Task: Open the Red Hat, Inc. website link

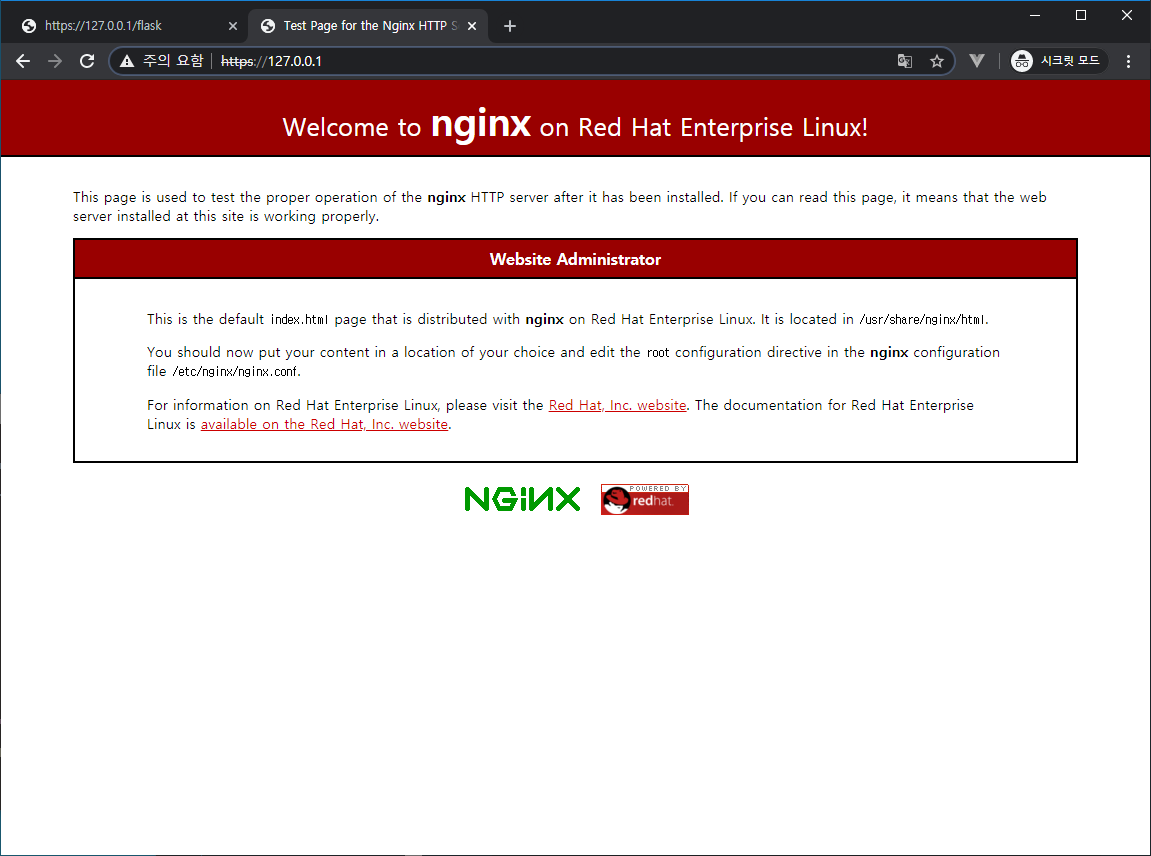Action: tap(617, 405)
